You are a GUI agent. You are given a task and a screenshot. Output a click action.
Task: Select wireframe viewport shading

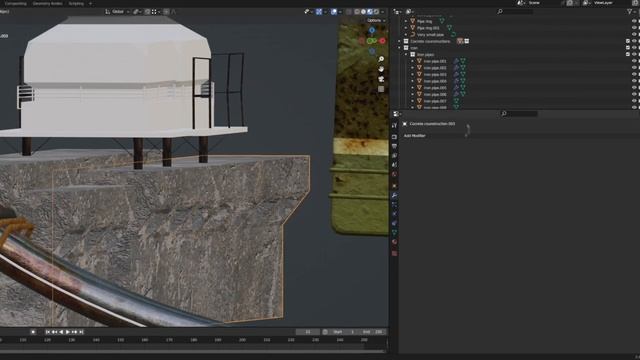[357, 12]
